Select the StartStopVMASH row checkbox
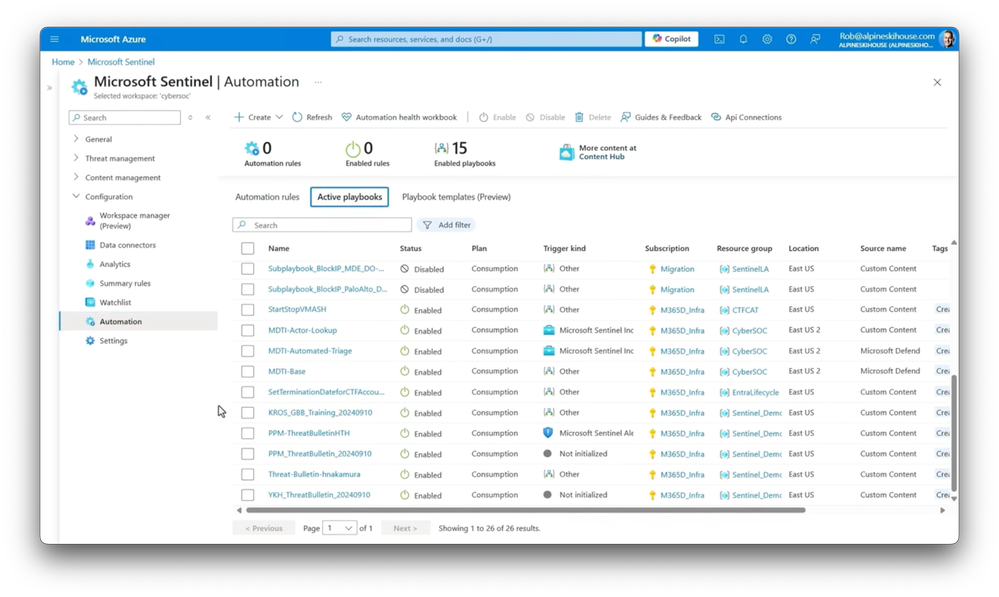 248,310
